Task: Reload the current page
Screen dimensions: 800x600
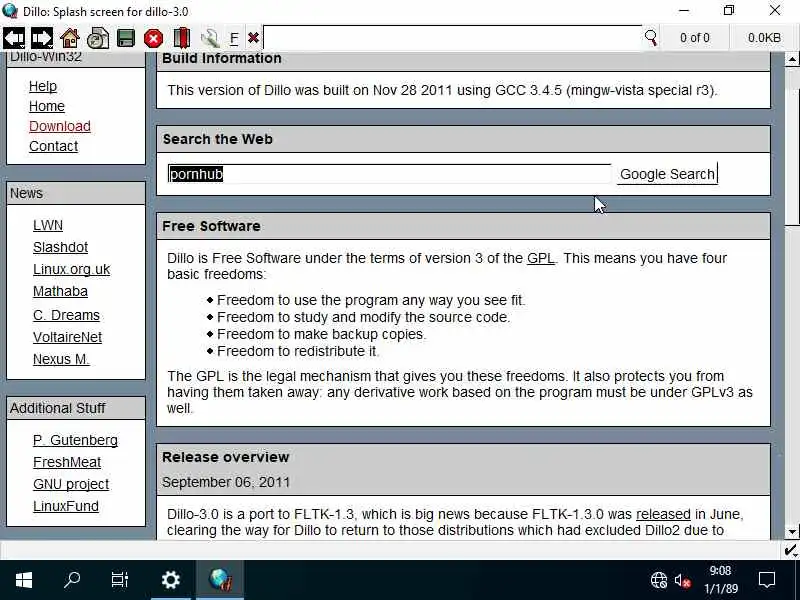Action: pyautogui.click(x=98, y=38)
